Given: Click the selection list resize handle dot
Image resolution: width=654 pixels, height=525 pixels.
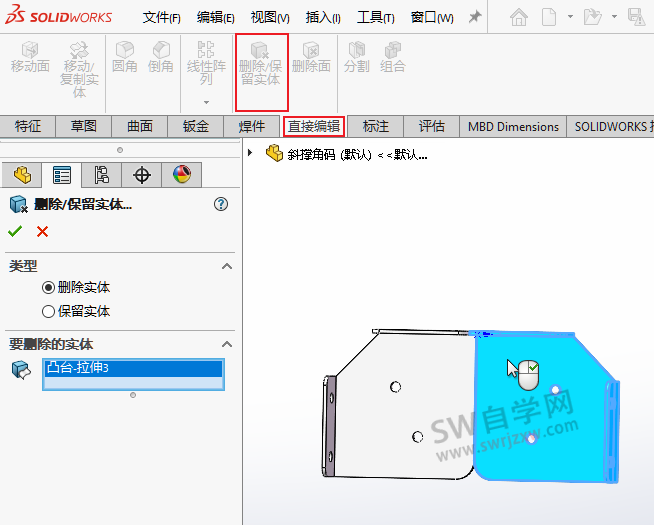Looking at the screenshot, I should pyautogui.click(x=133, y=395).
